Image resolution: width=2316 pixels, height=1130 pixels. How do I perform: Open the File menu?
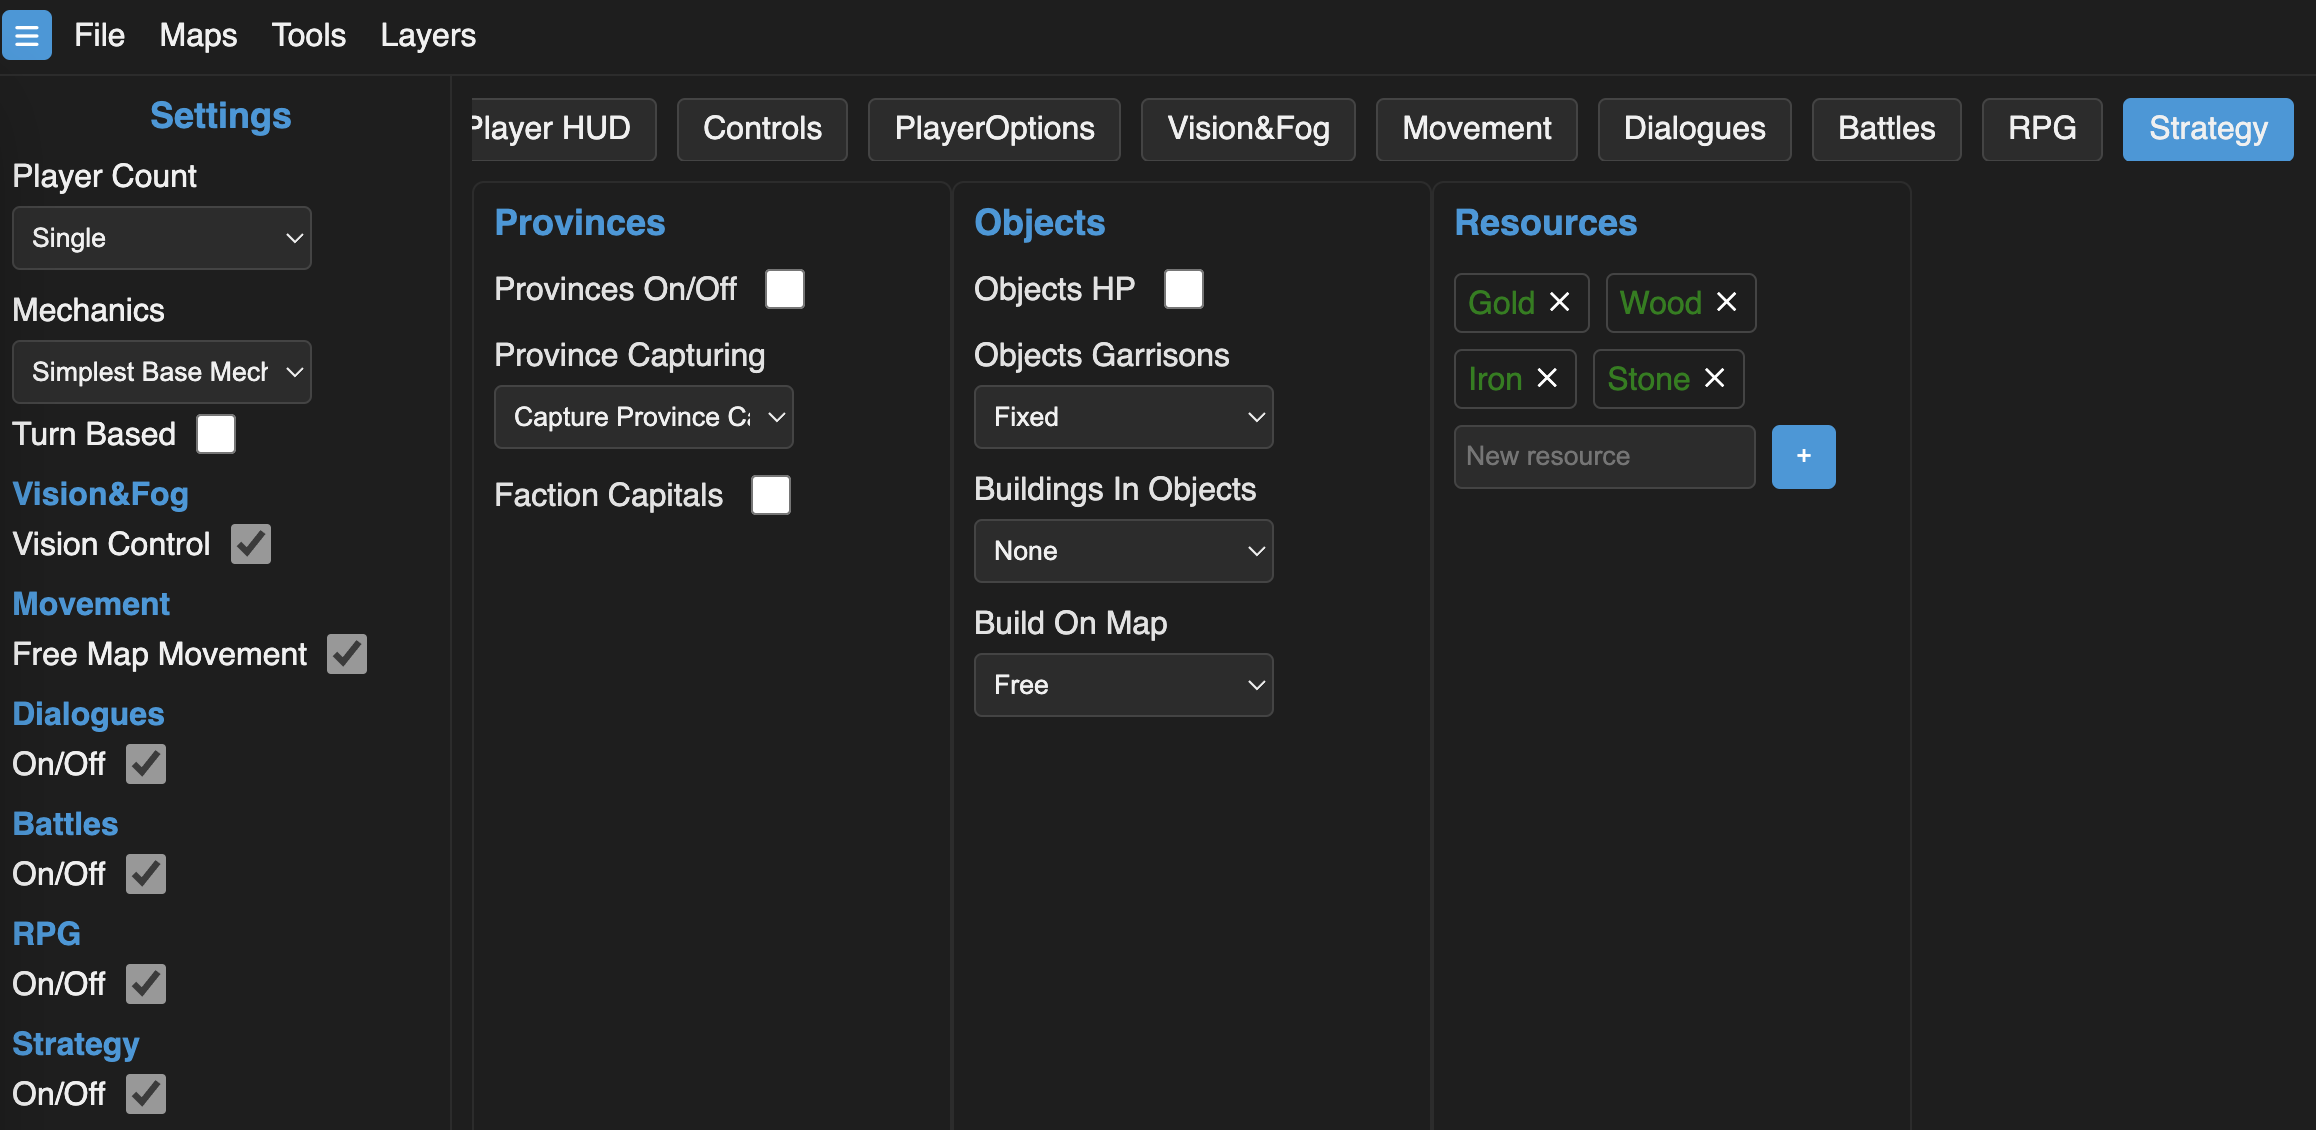(99, 36)
